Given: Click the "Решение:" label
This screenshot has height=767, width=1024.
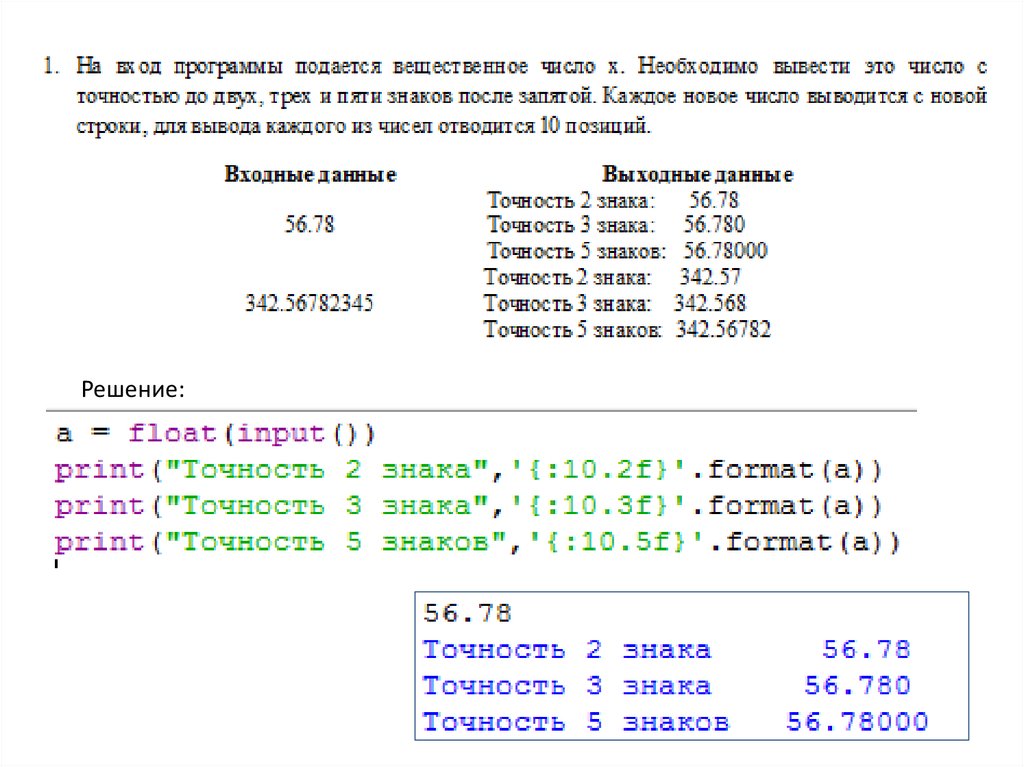Looking at the screenshot, I should (133, 387).
